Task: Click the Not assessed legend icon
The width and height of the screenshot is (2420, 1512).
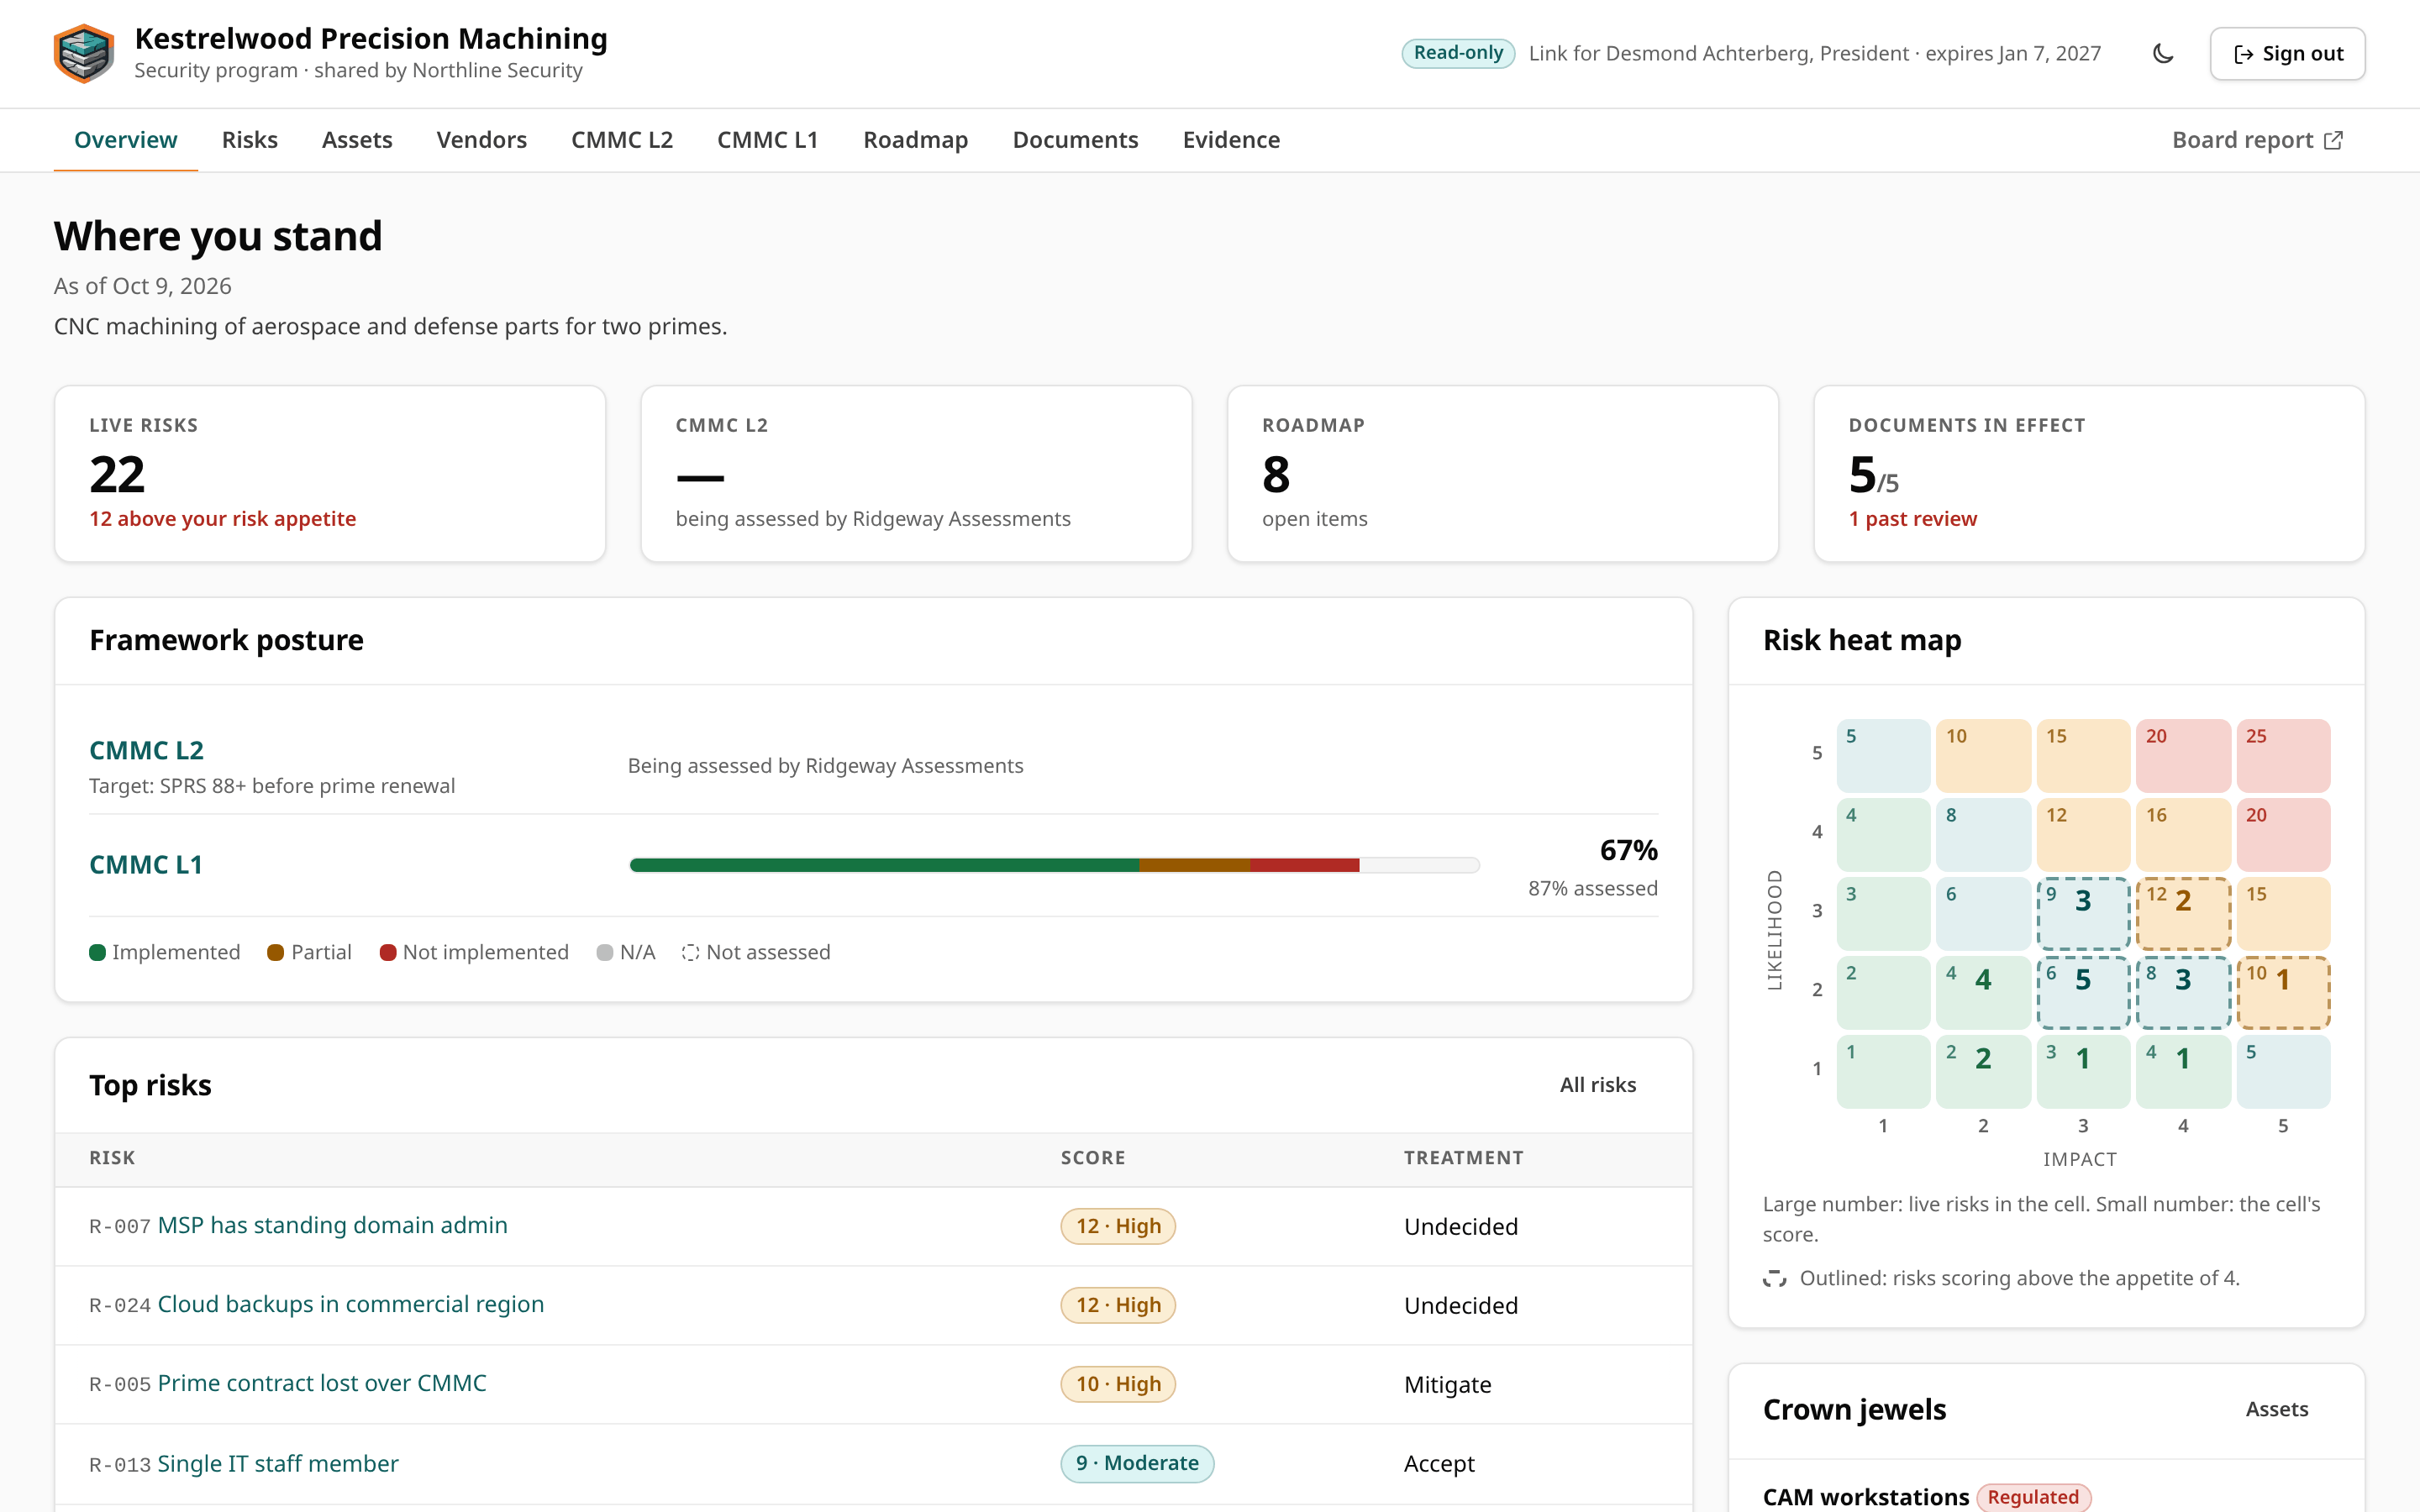Action: pos(690,952)
